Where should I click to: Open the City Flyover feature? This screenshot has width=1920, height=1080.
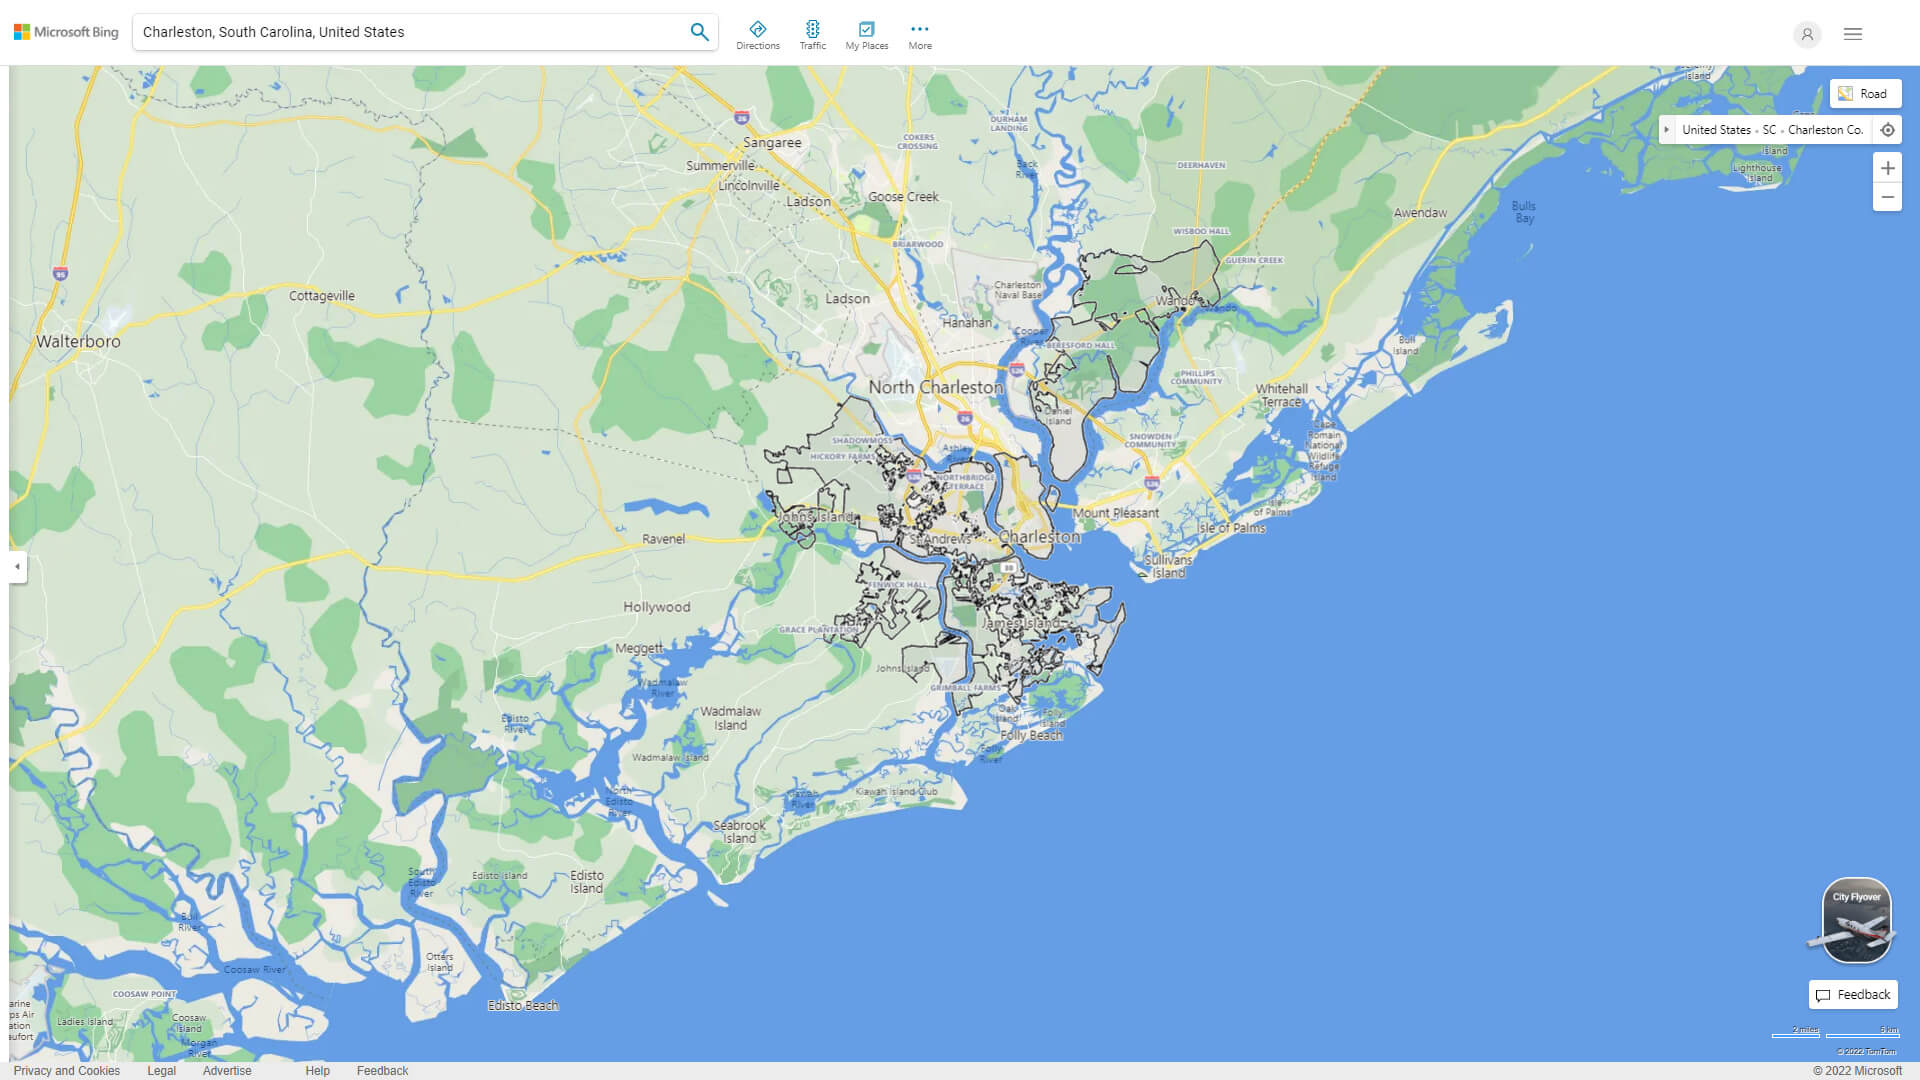[1855, 918]
